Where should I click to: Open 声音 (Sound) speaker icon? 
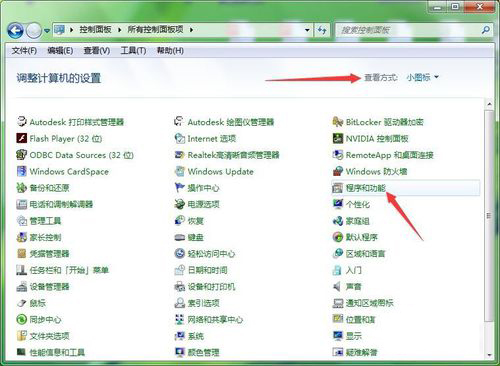pos(338,286)
